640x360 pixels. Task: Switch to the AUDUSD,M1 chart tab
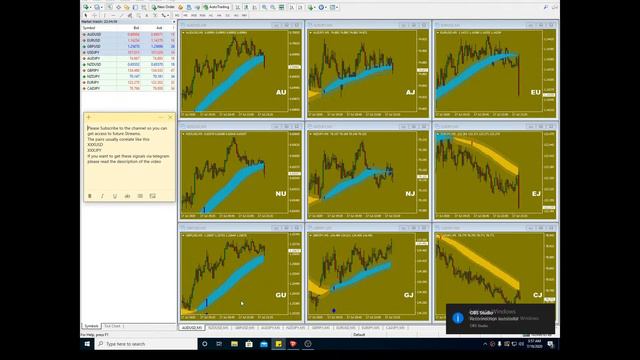click(192, 328)
